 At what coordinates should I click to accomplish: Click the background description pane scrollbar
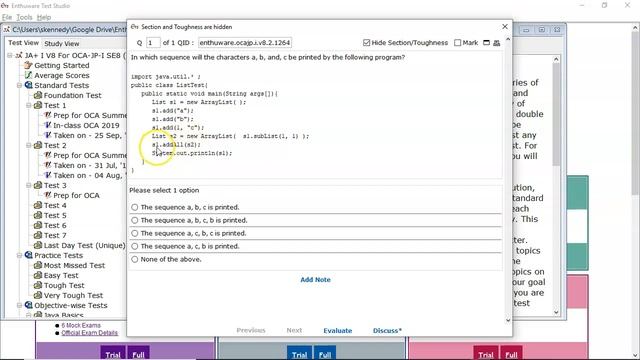pos(556,186)
